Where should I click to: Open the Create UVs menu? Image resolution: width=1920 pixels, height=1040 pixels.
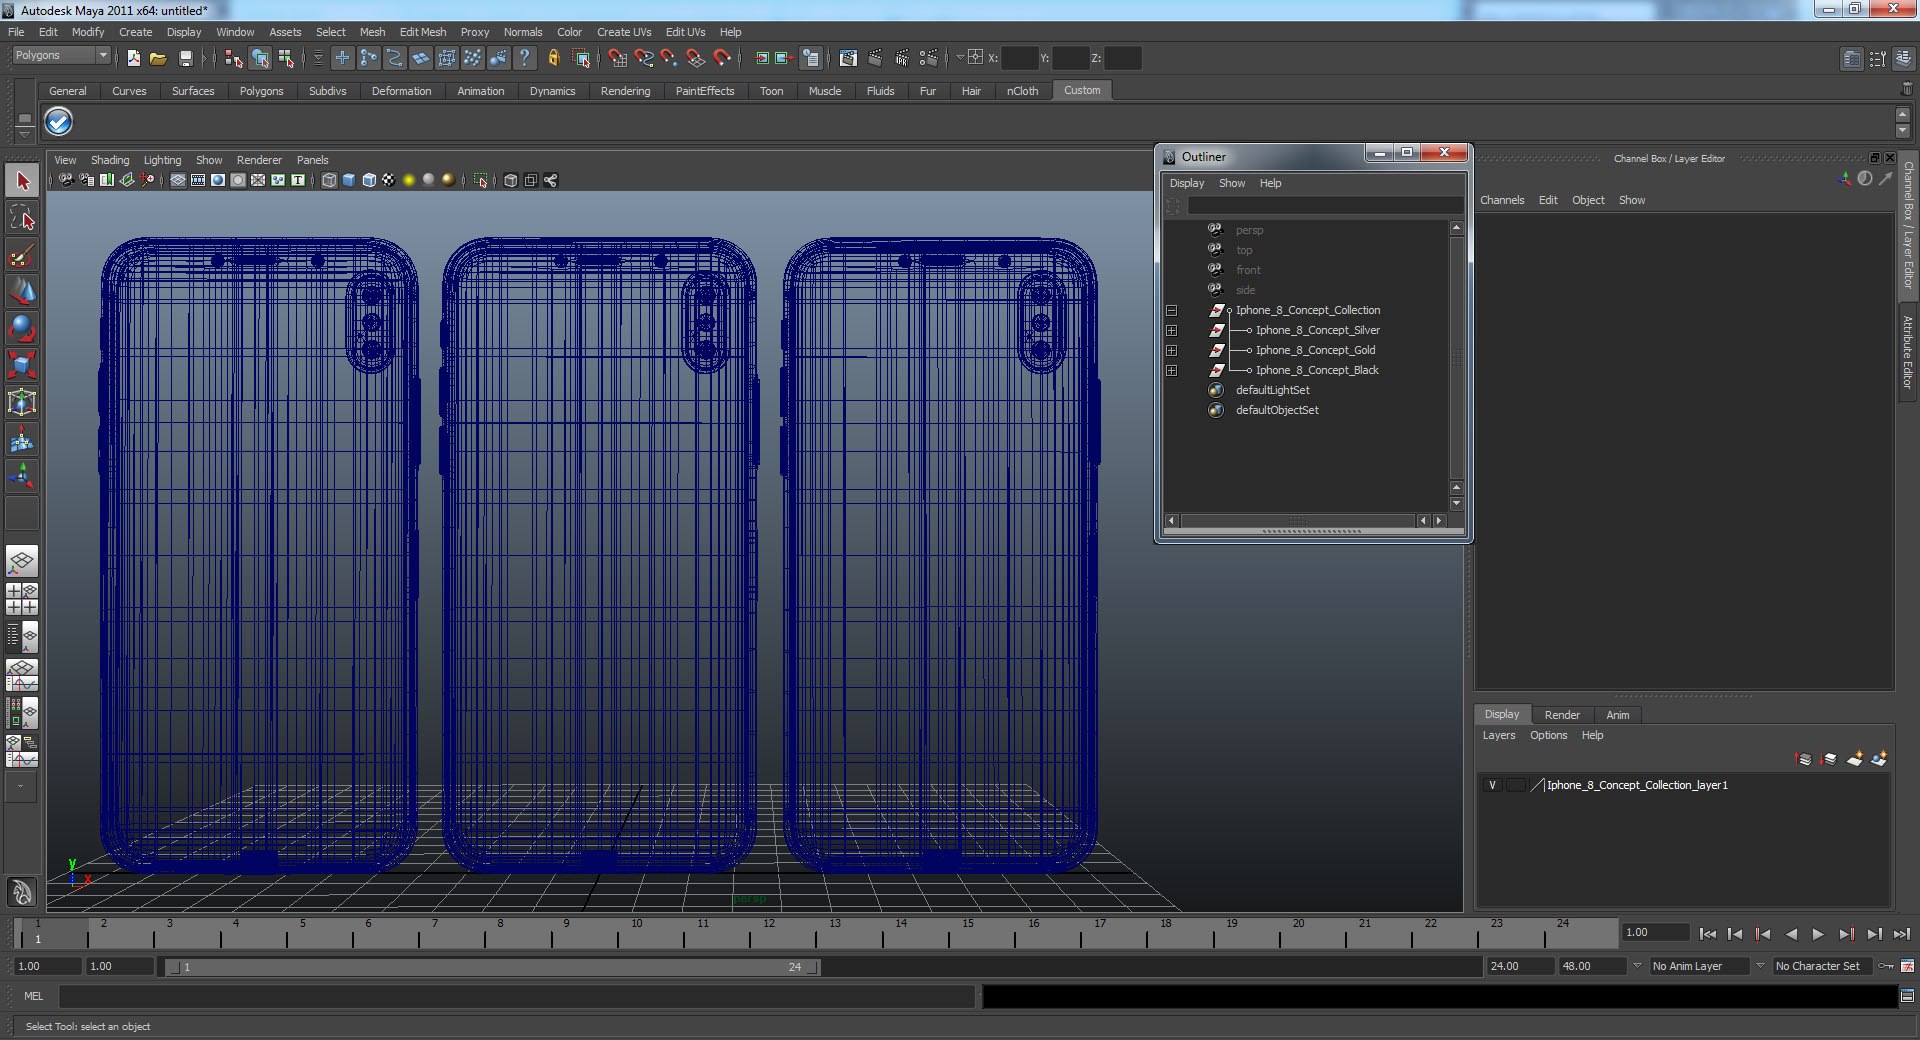pyautogui.click(x=624, y=32)
